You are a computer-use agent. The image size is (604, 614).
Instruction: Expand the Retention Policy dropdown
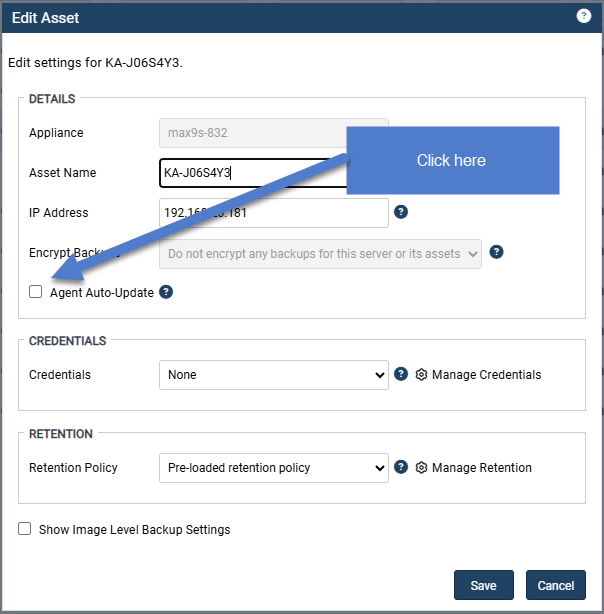click(x=273, y=468)
